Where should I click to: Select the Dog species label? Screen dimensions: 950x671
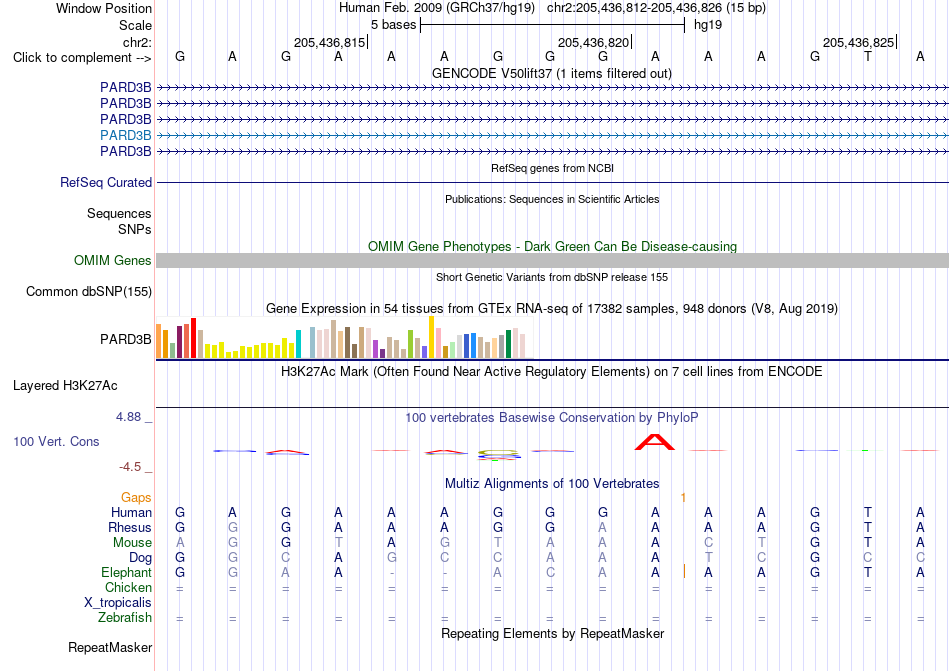(x=140, y=557)
